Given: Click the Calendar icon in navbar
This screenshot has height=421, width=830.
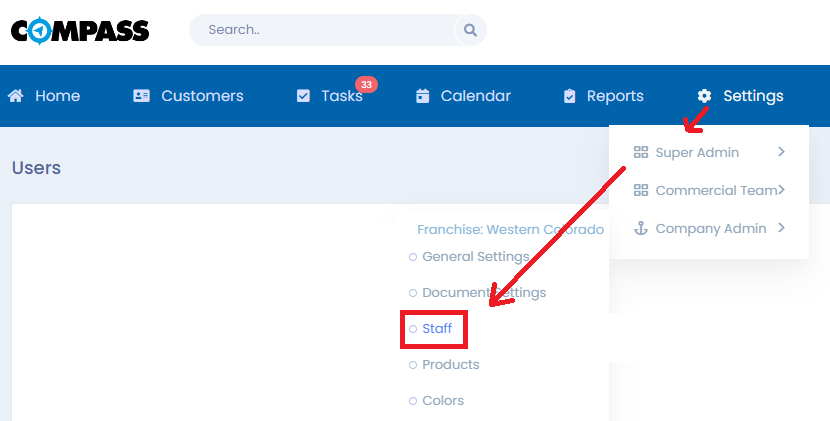Looking at the screenshot, I should click(422, 96).
